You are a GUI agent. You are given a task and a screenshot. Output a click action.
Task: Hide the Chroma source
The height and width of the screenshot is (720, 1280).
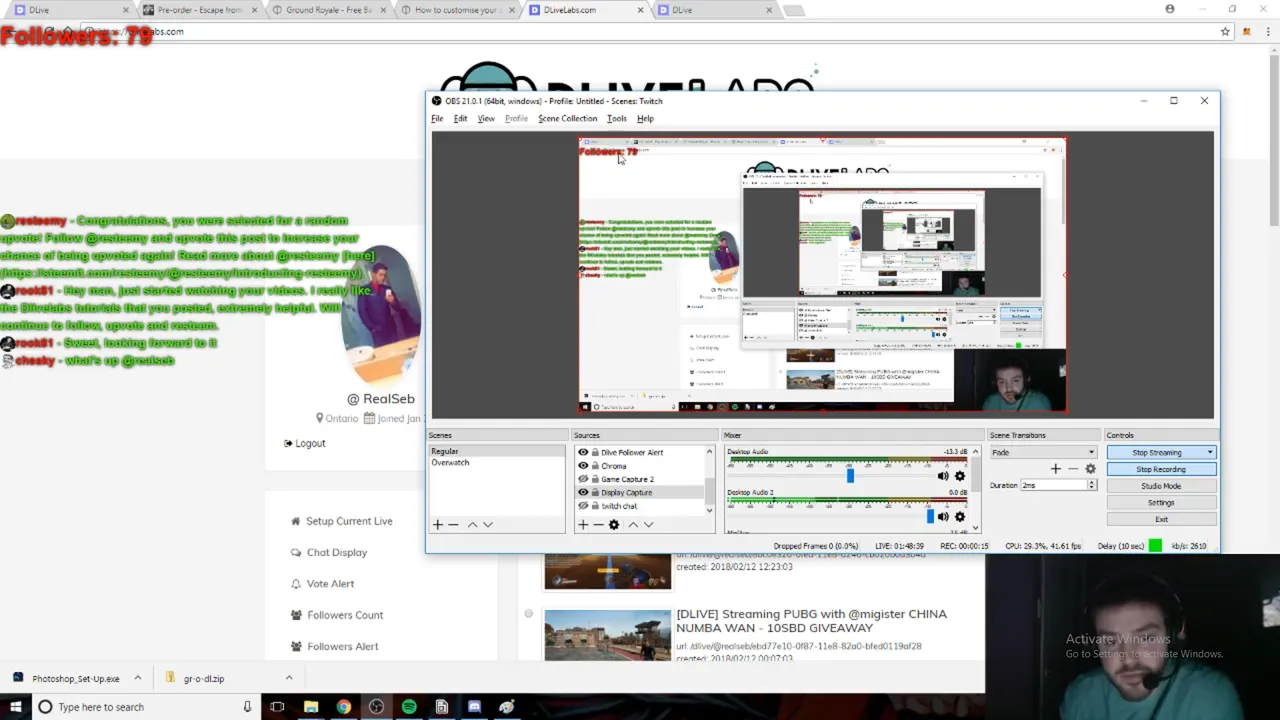[x=583, y=466]
